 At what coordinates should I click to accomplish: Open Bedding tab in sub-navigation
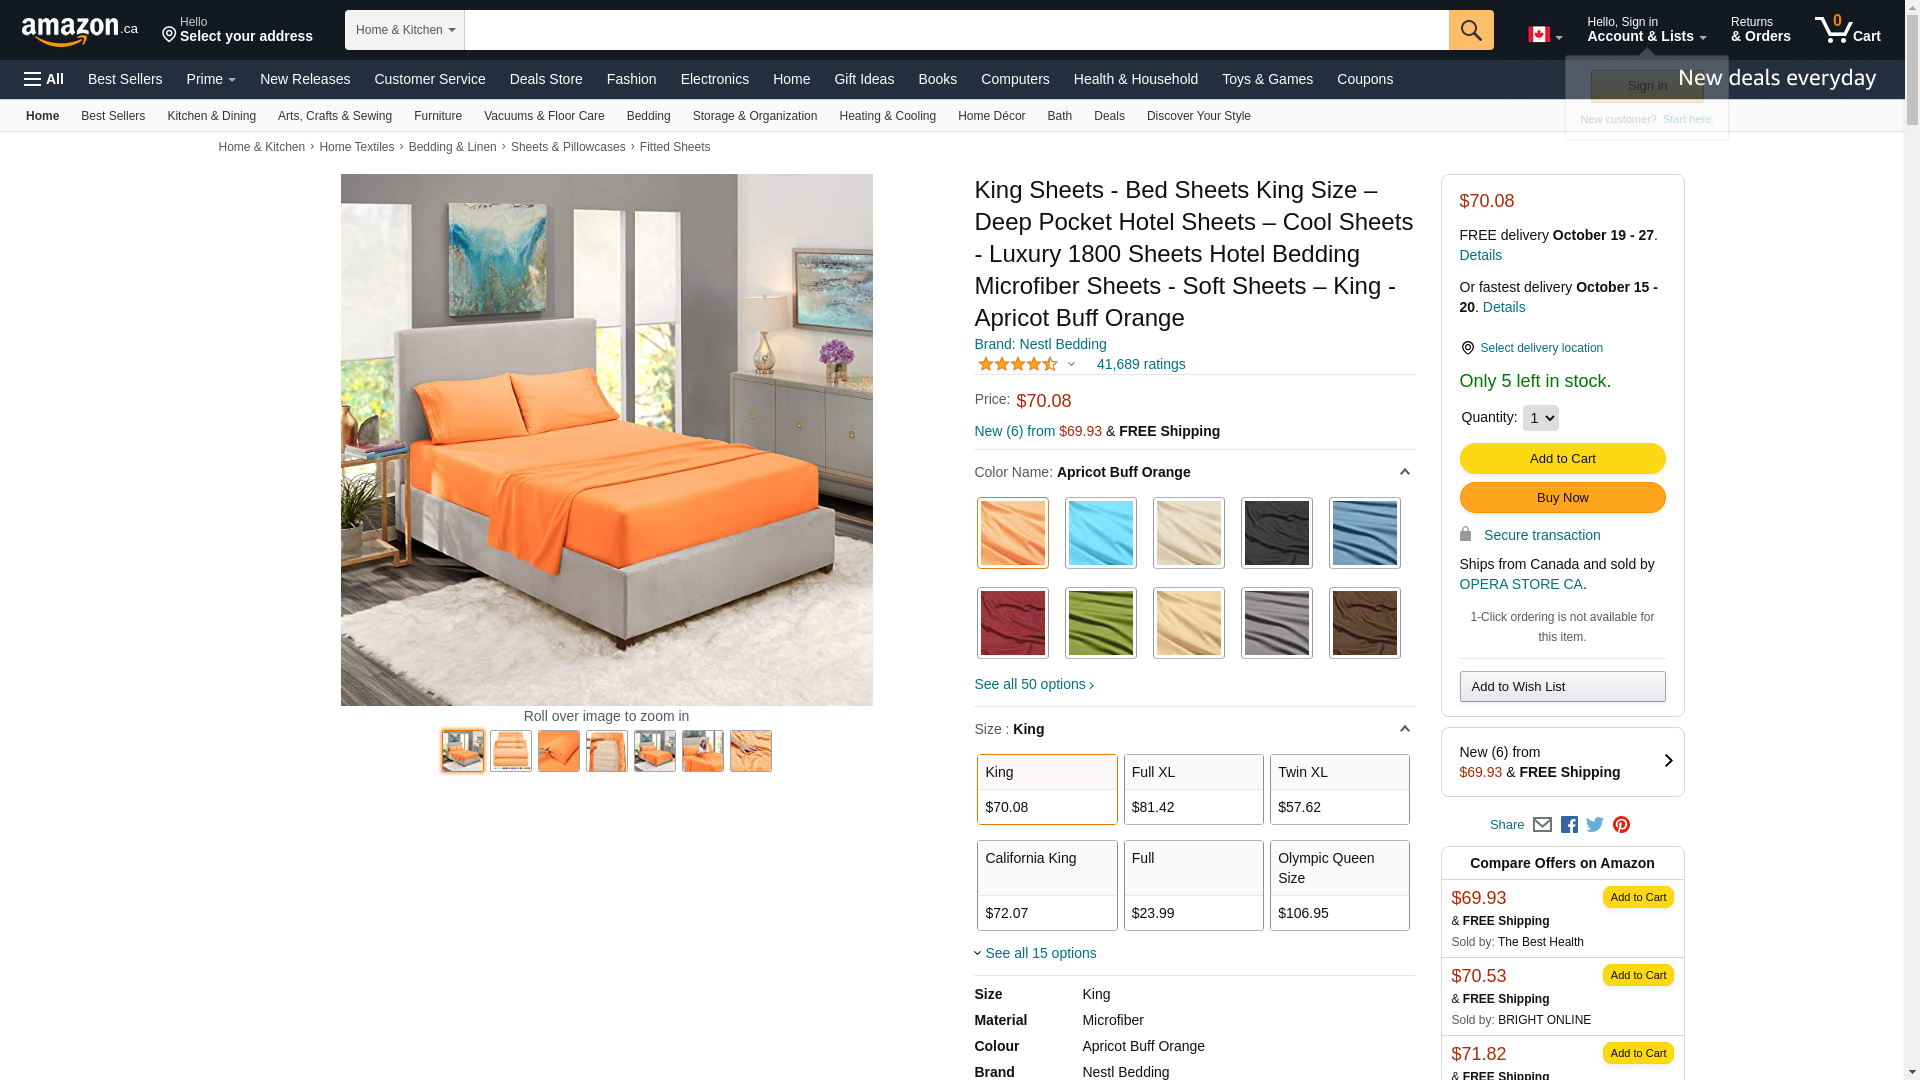(648, 116)
